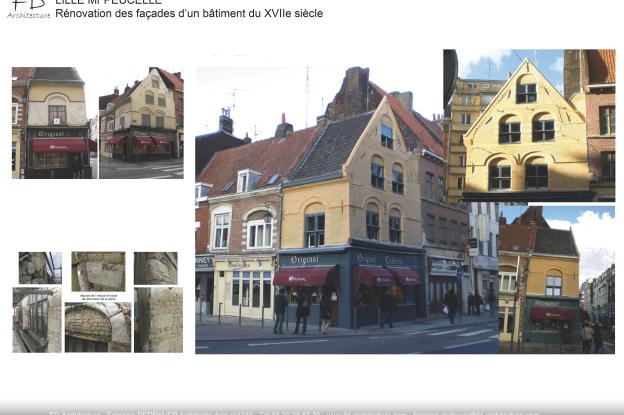Image resolution: width=624 pixels, height=415 pixels.
Task: Open the stone block detail photo above the caption
Action: coord(98,271)
